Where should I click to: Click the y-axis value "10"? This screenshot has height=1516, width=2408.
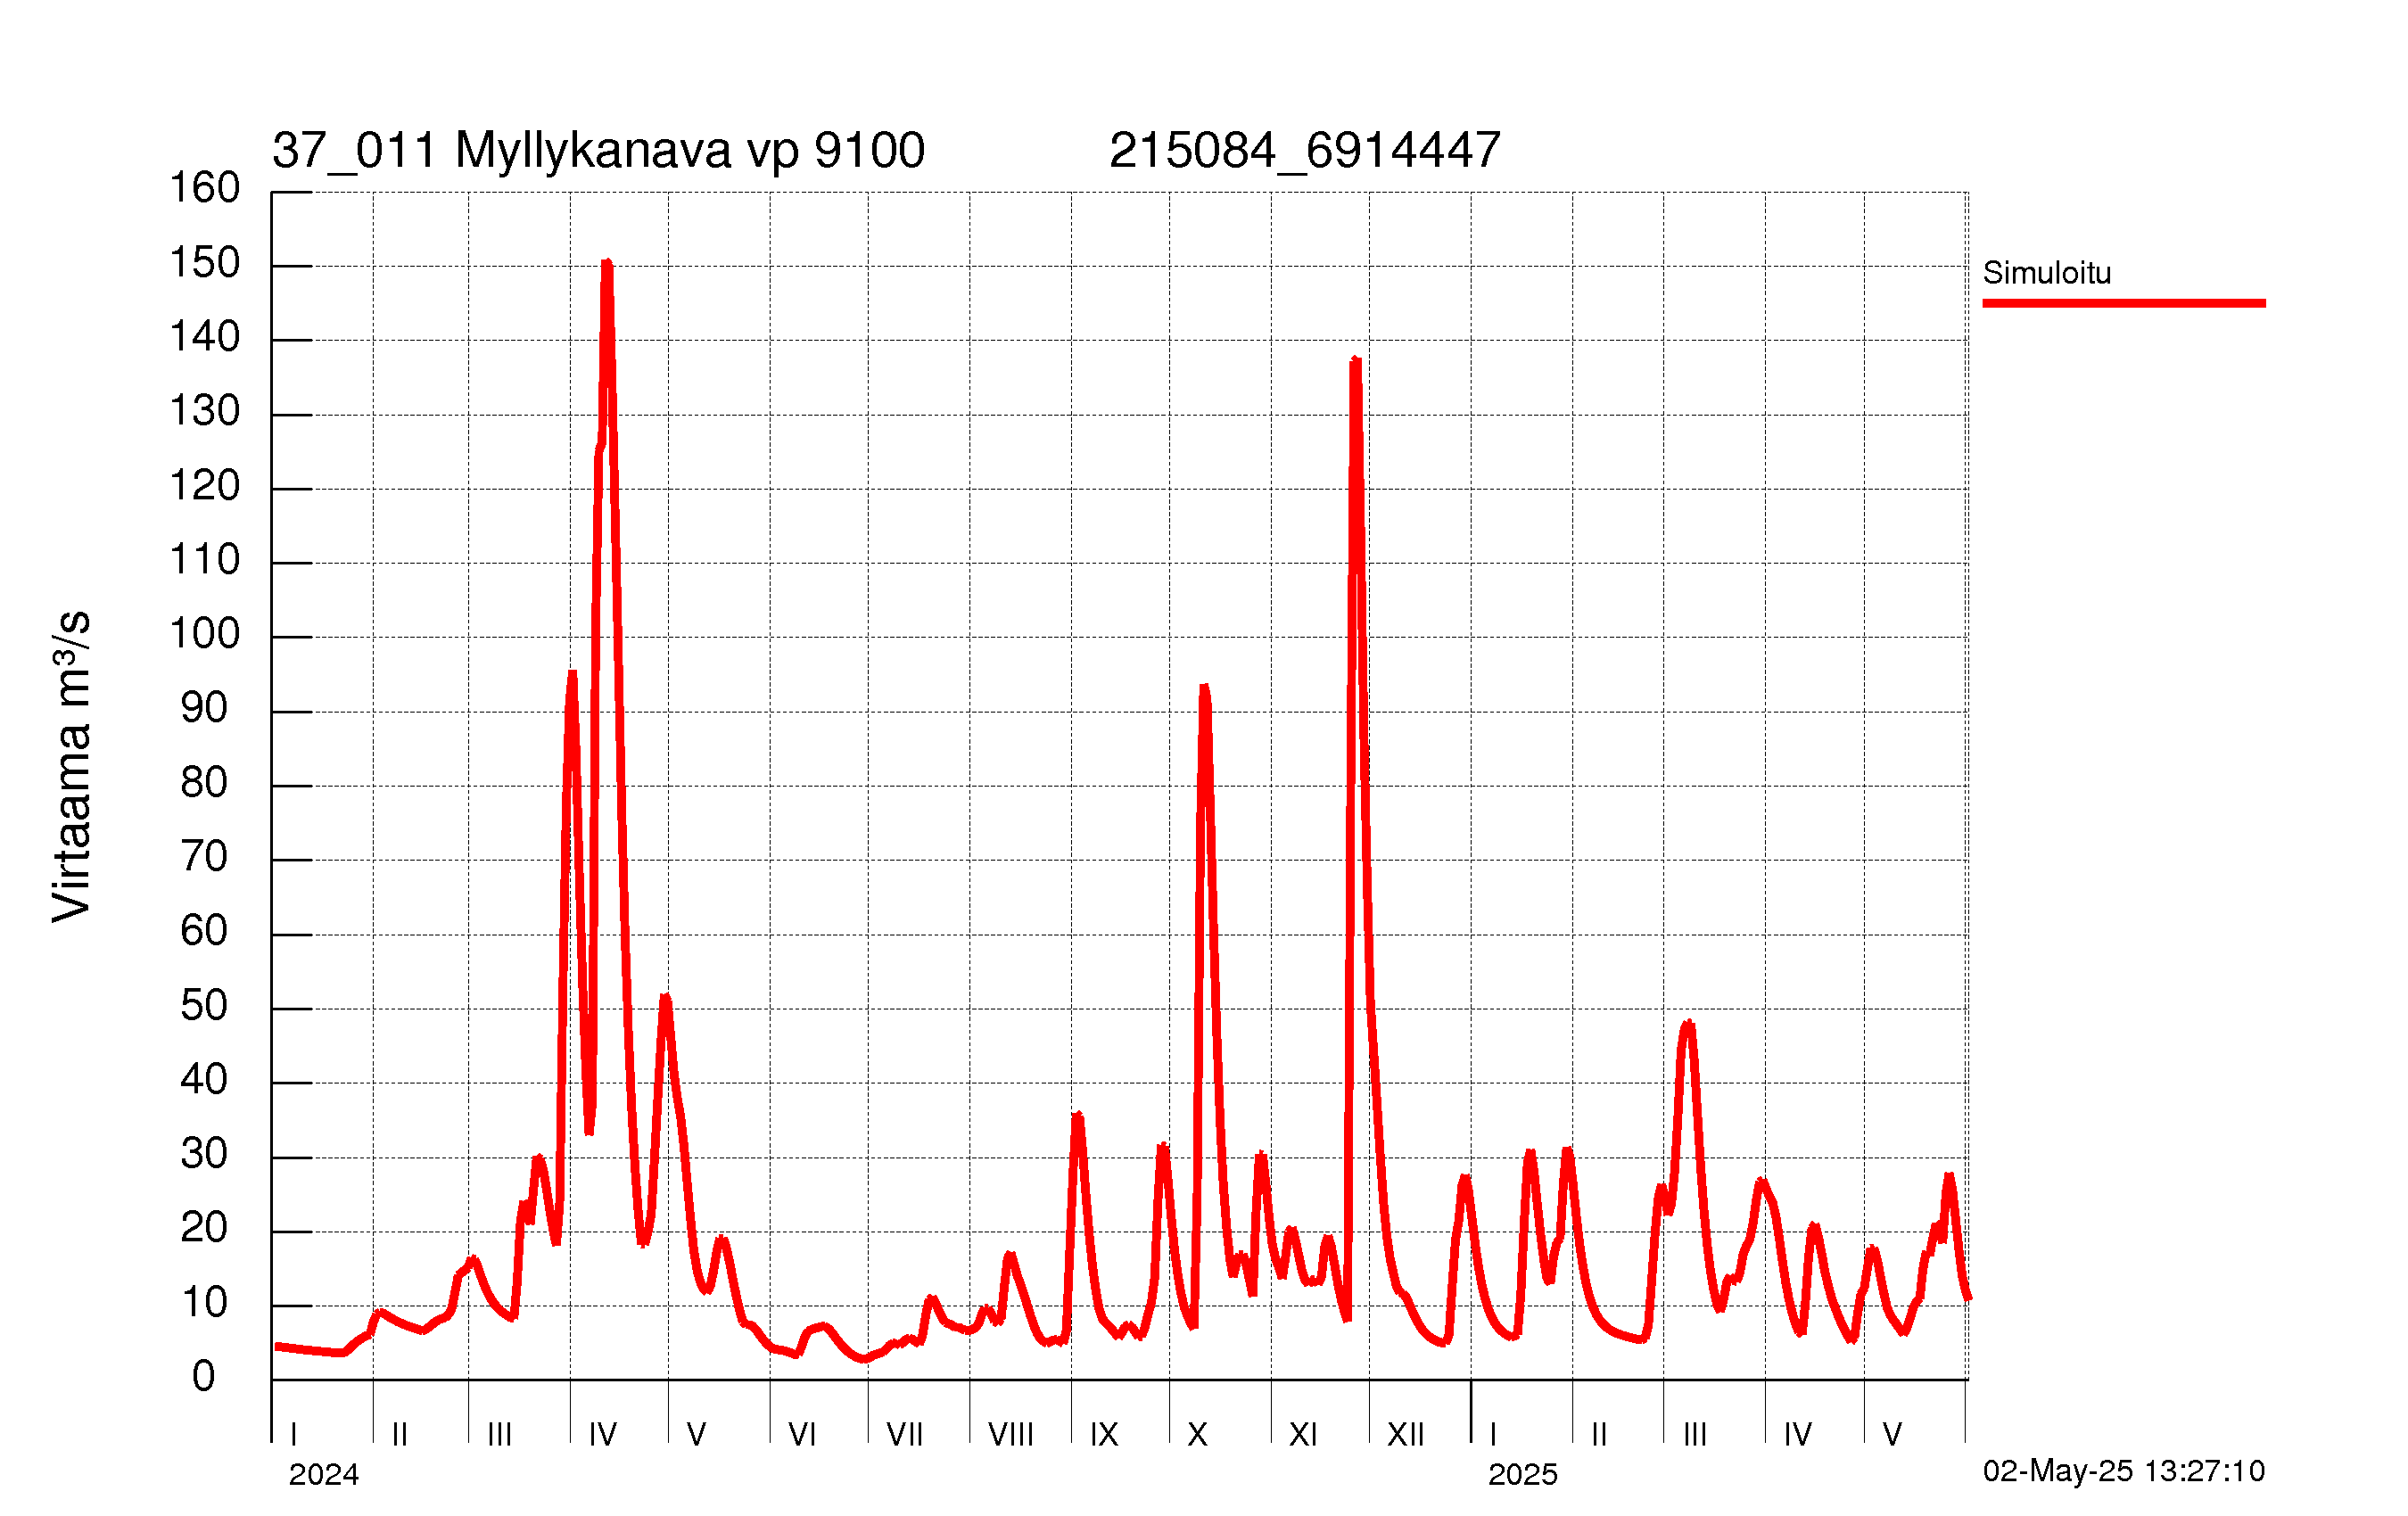click(x=204, y=1303)
